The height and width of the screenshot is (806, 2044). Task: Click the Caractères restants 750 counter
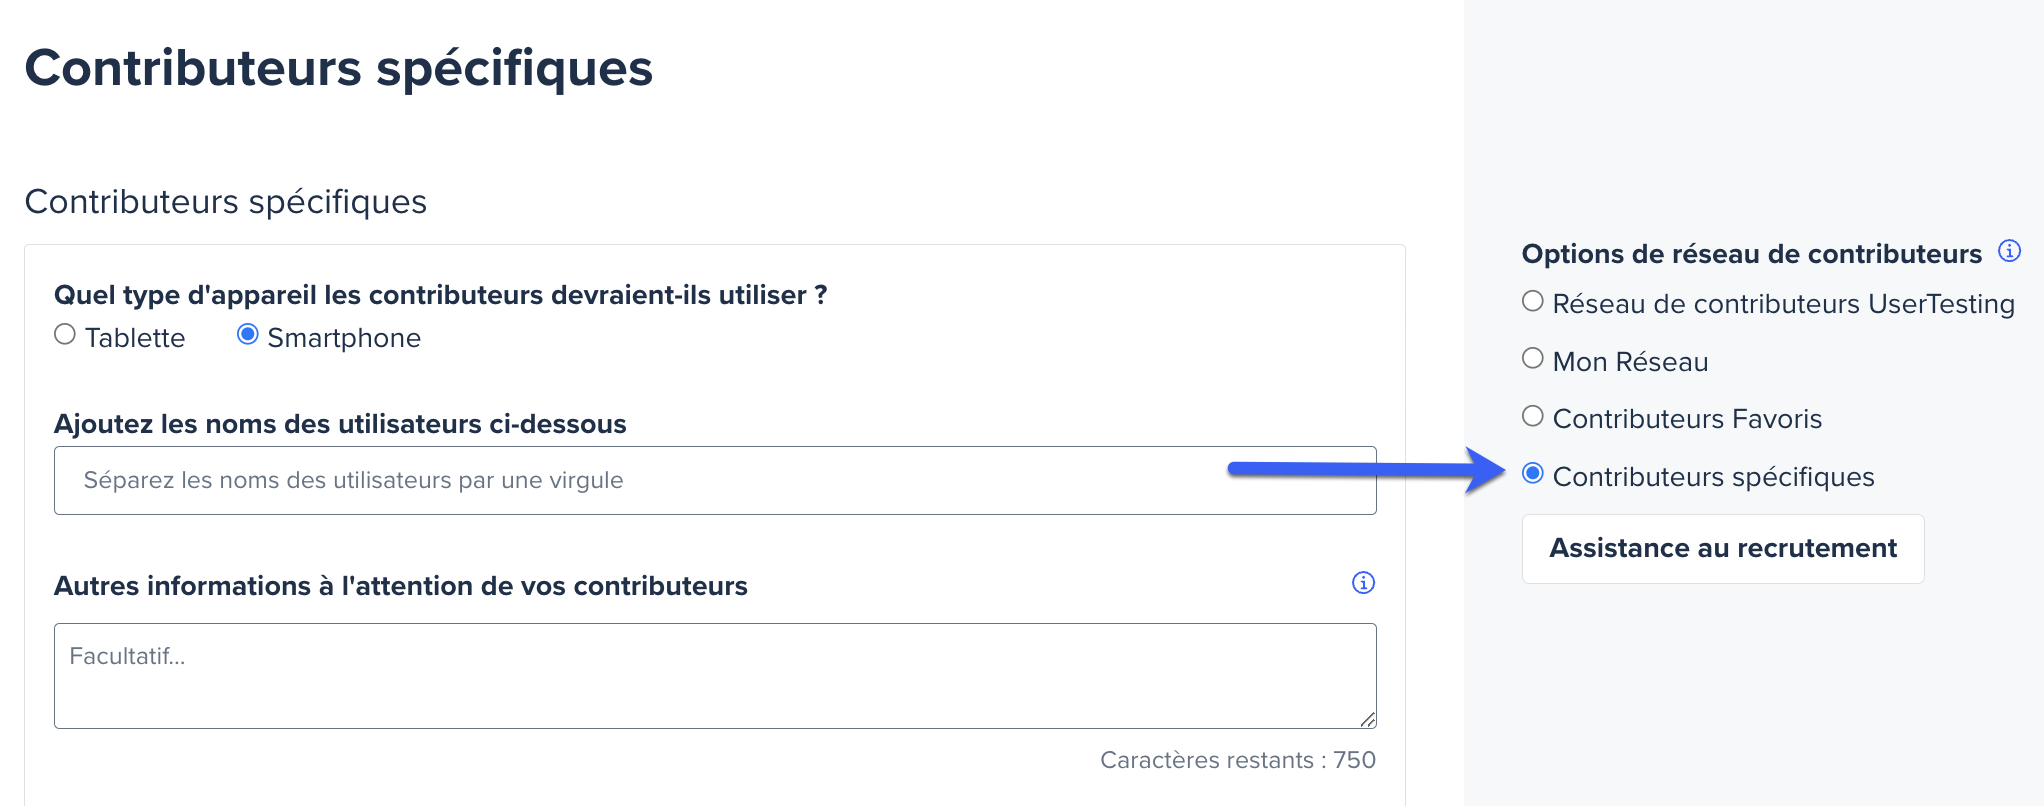point(1238,760)
